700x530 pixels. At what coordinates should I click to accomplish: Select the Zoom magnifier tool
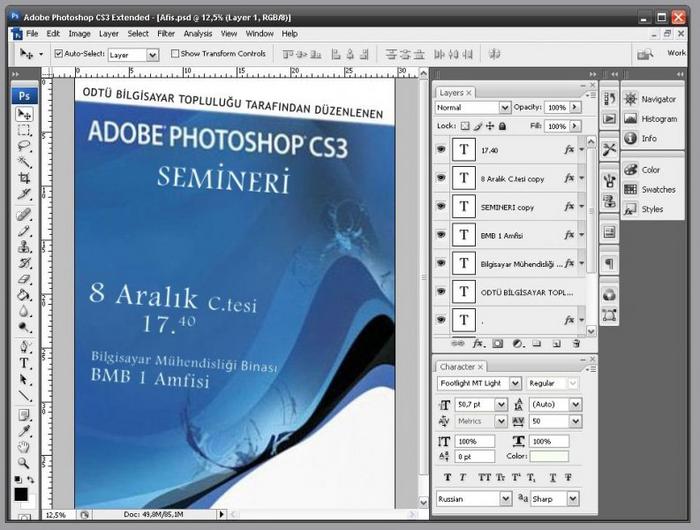[x=24, y=463]
